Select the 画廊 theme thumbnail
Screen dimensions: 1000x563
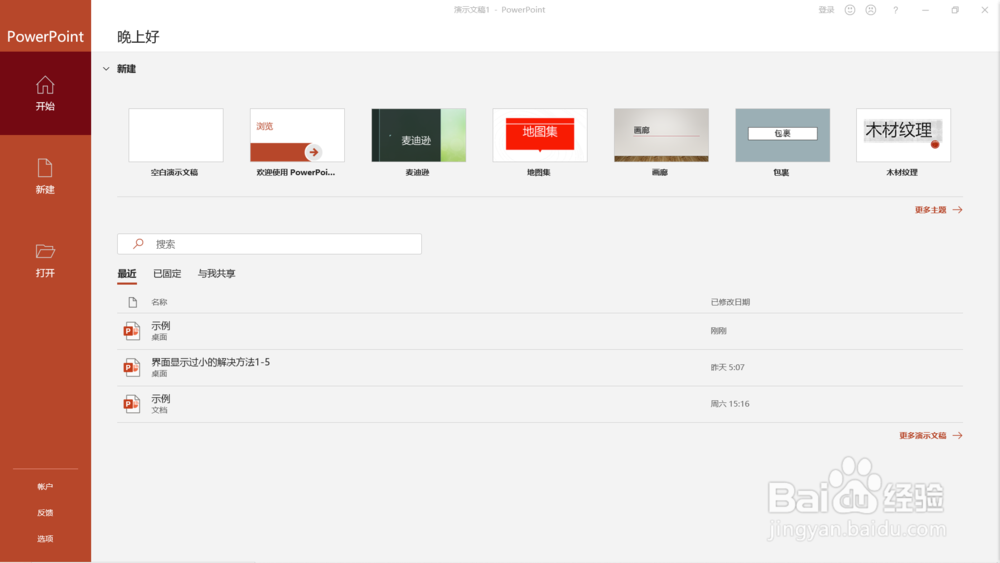(x=661, y=135)
